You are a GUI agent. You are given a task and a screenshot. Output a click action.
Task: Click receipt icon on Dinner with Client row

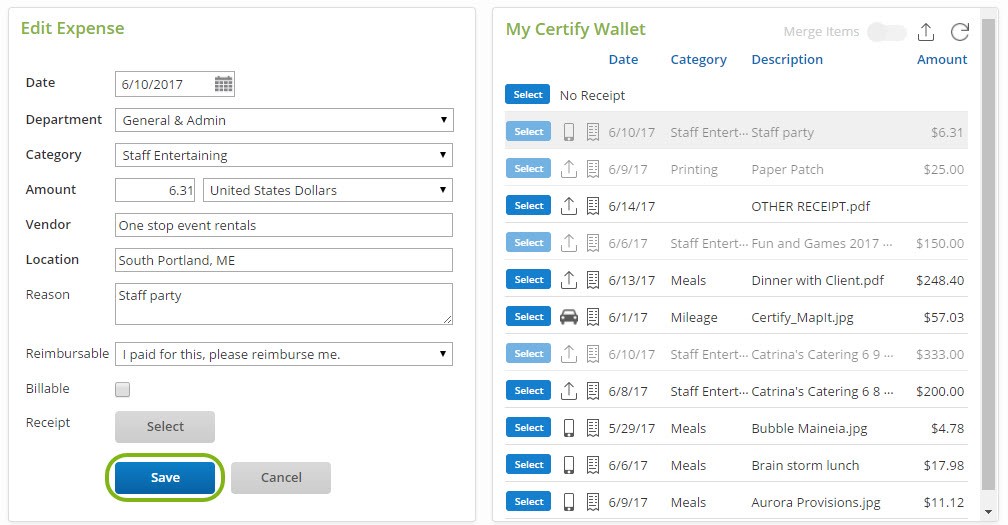click(593, 280)
